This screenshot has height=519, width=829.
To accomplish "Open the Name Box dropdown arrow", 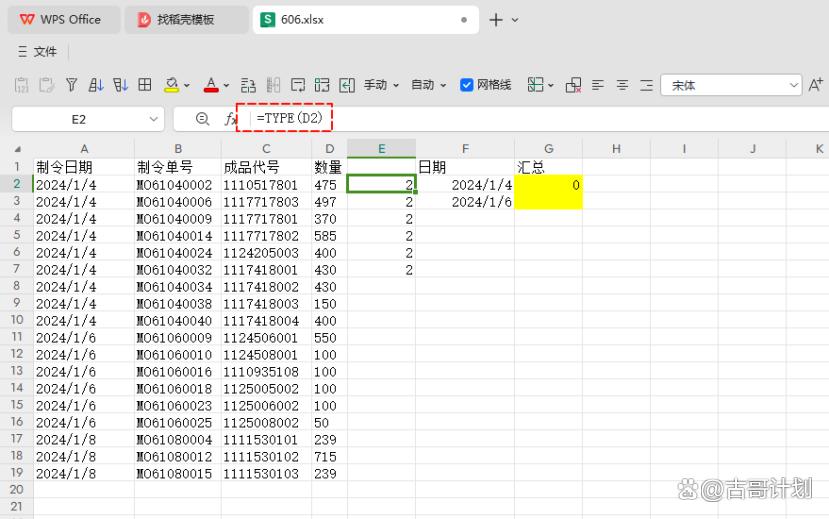I will click(x=153, y=119).
